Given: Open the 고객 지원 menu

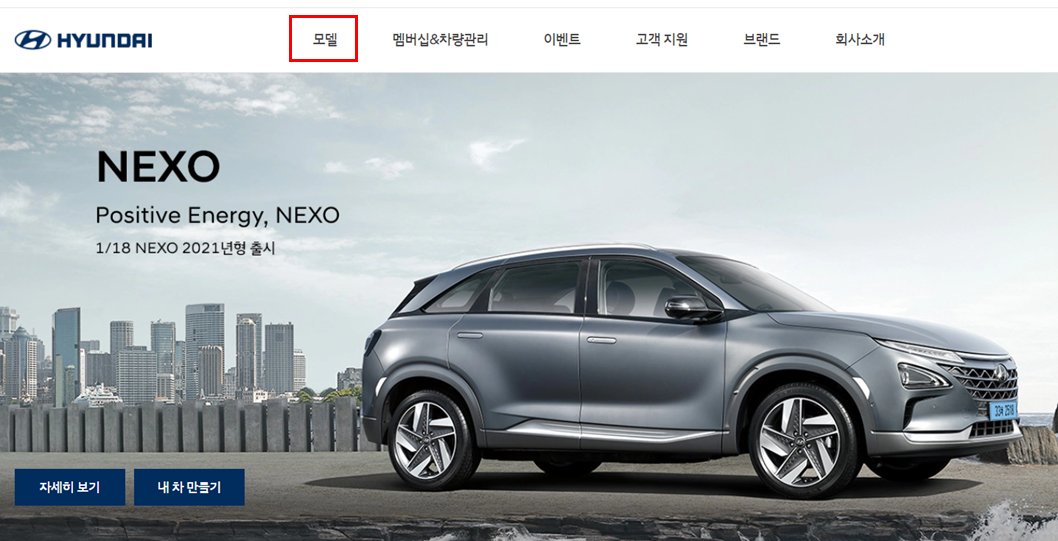Looking at the screenshot, I should 661,40.
